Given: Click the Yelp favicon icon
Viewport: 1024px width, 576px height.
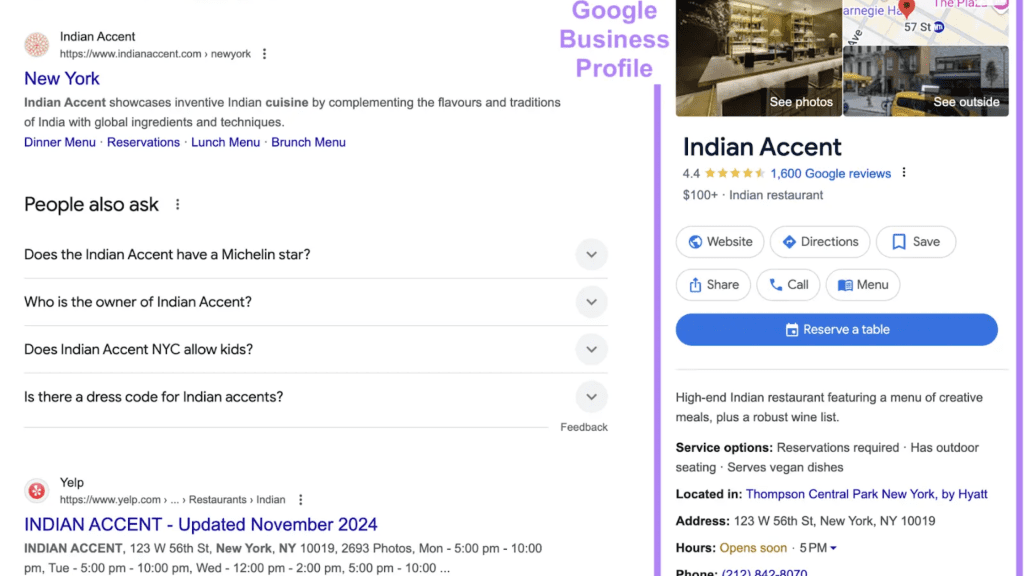Looking at the screenshot, I should point(37,491).
